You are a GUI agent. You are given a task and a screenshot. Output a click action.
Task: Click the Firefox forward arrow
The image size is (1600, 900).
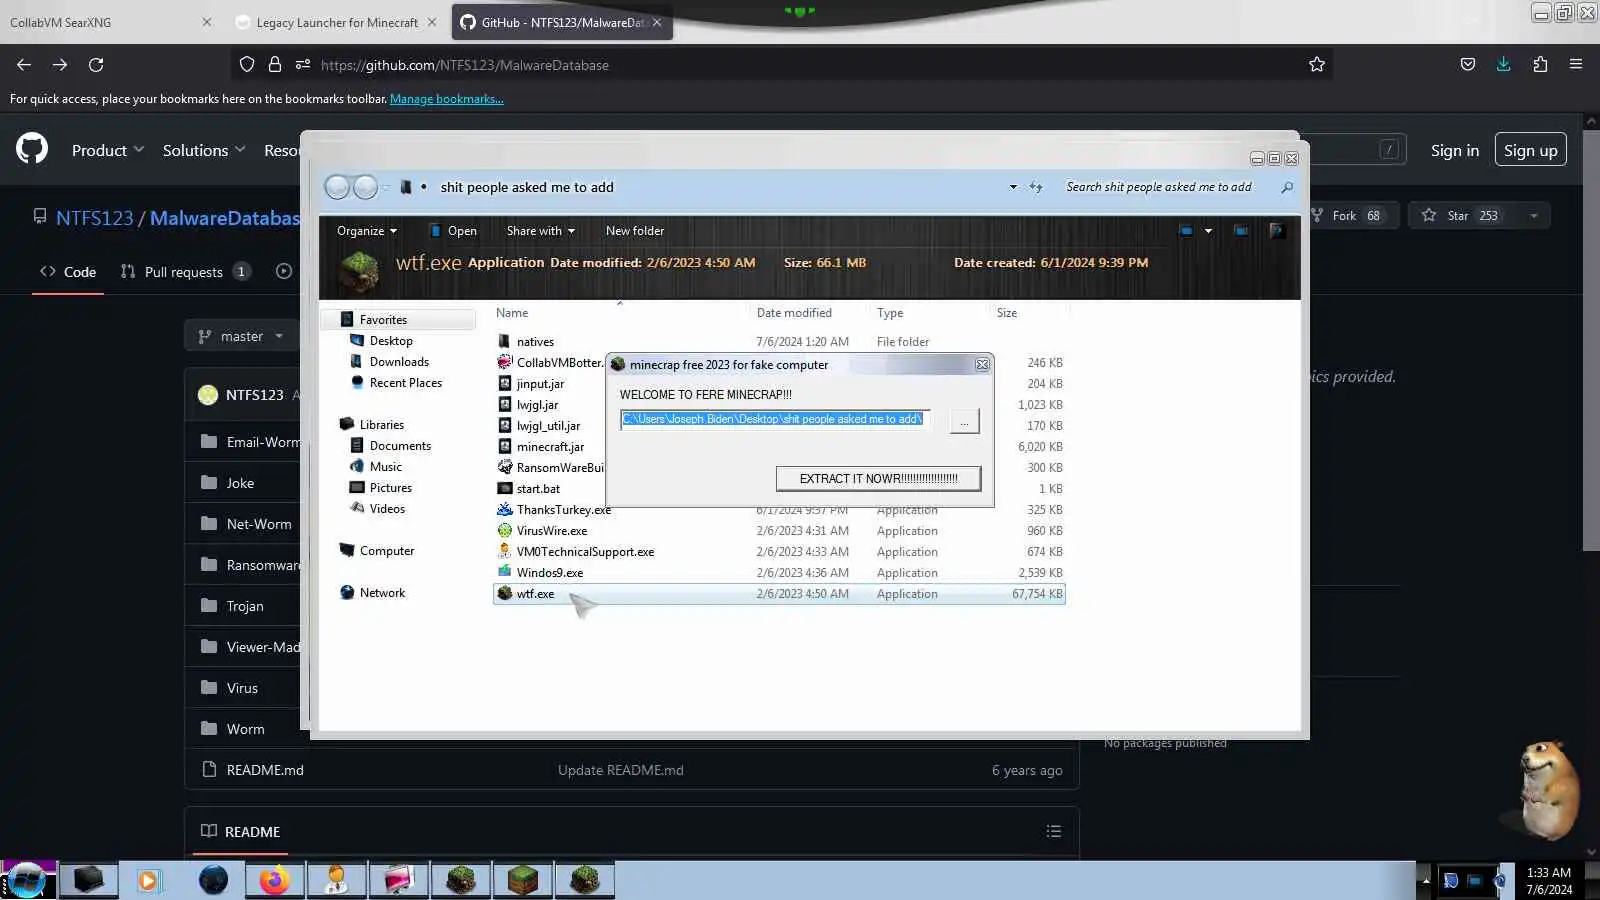click(60, 65)
